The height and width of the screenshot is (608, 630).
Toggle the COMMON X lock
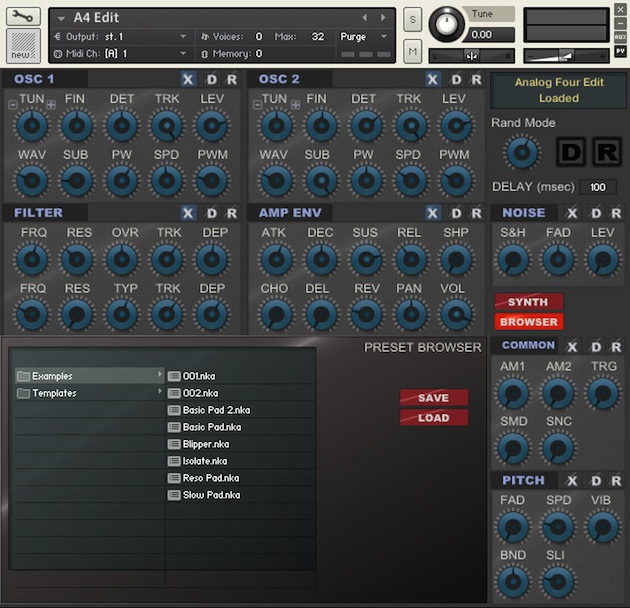(572, 346)
